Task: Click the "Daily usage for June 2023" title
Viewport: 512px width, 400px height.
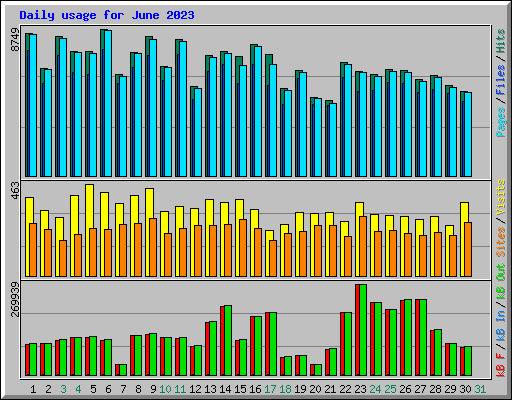Action: coord(107,15)
